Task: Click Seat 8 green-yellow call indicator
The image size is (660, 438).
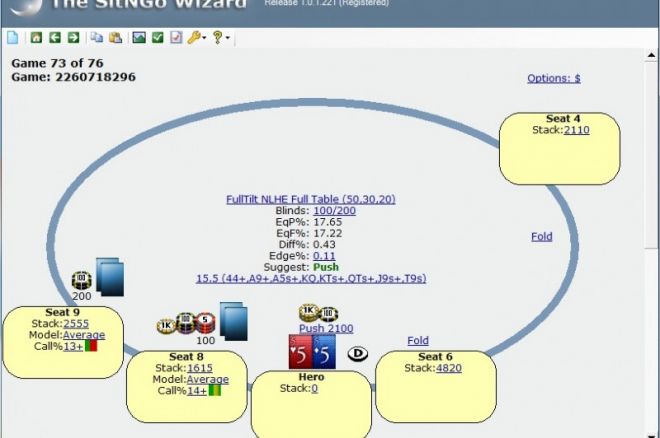Action: coord(215,390)
